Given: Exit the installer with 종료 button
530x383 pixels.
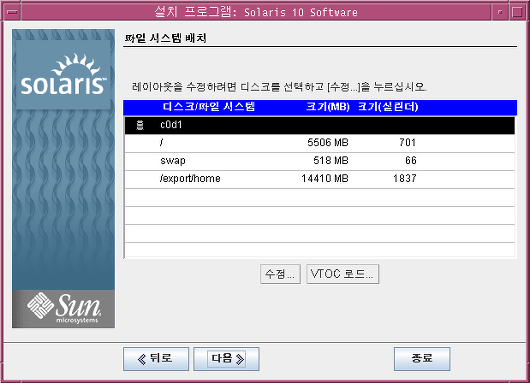Looking at the screenshot, I should (x=422, y=359).
